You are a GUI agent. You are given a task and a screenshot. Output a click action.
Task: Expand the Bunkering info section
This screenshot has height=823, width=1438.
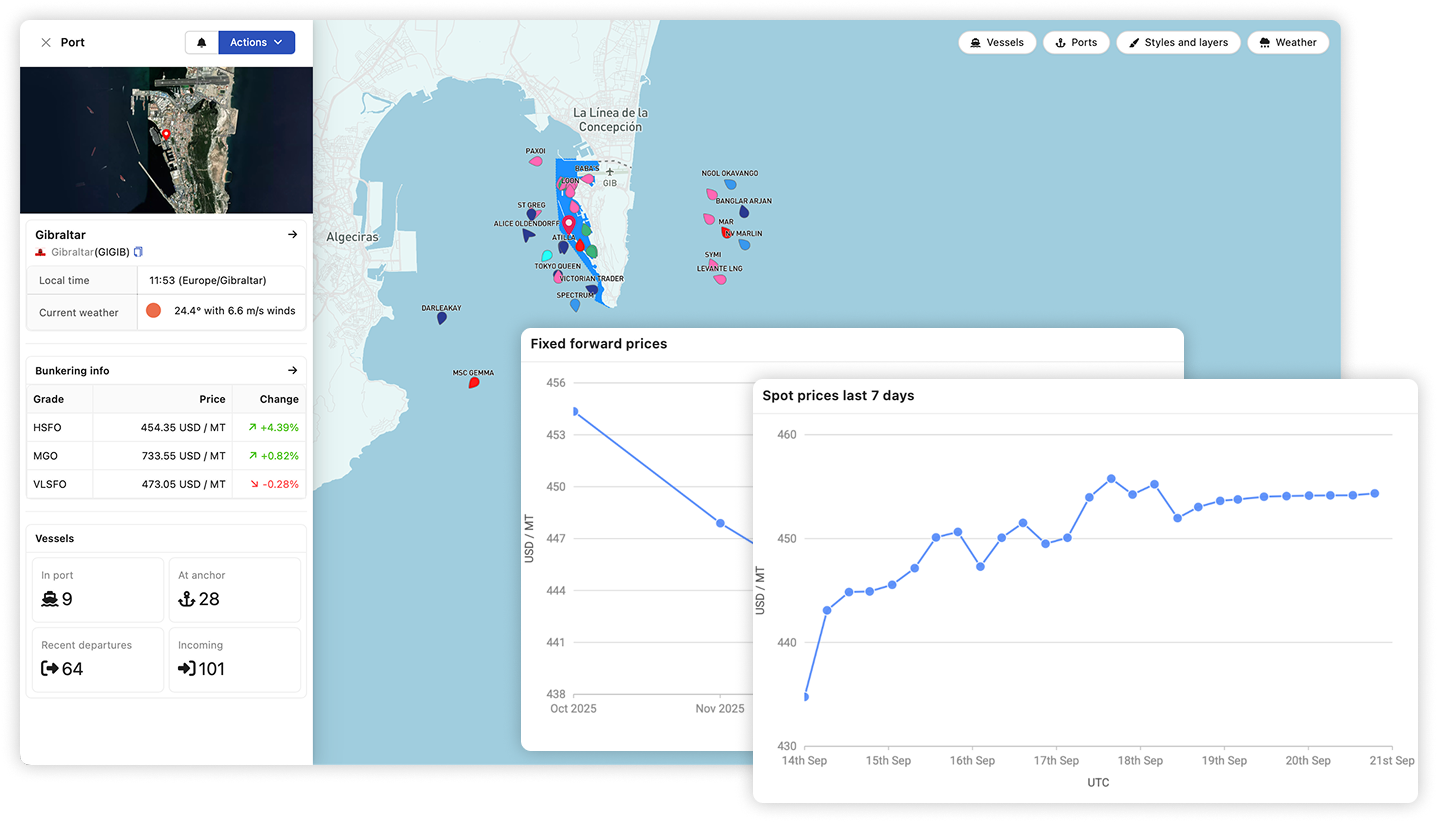point(292,370)
